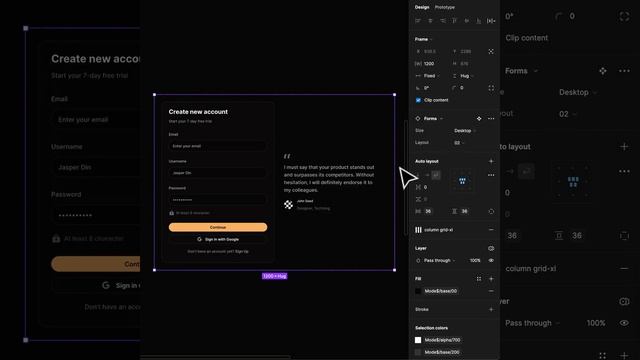Select wrap auto layout direction in small panel

tap(436, 175)
